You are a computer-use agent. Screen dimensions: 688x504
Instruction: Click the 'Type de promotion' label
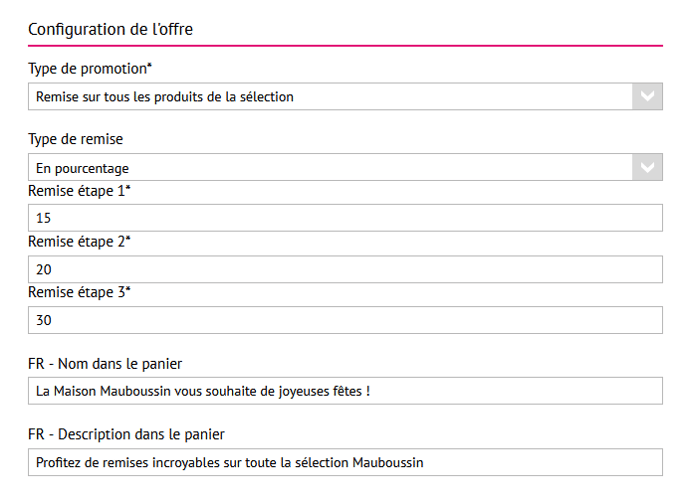coord(88,68)
